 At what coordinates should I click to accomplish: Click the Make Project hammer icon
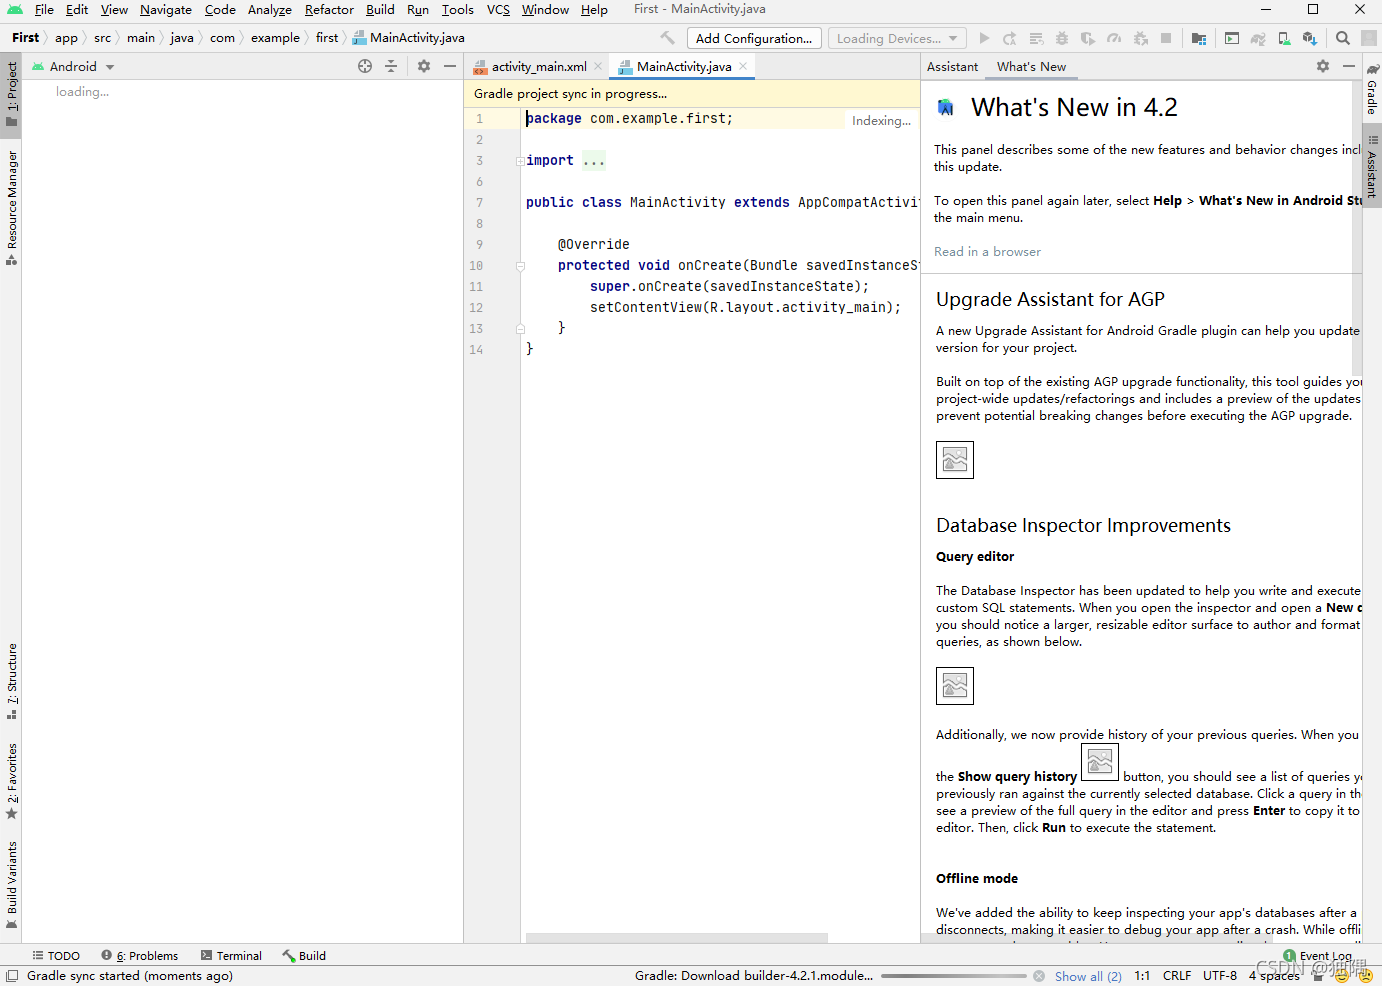pos(667,38)
